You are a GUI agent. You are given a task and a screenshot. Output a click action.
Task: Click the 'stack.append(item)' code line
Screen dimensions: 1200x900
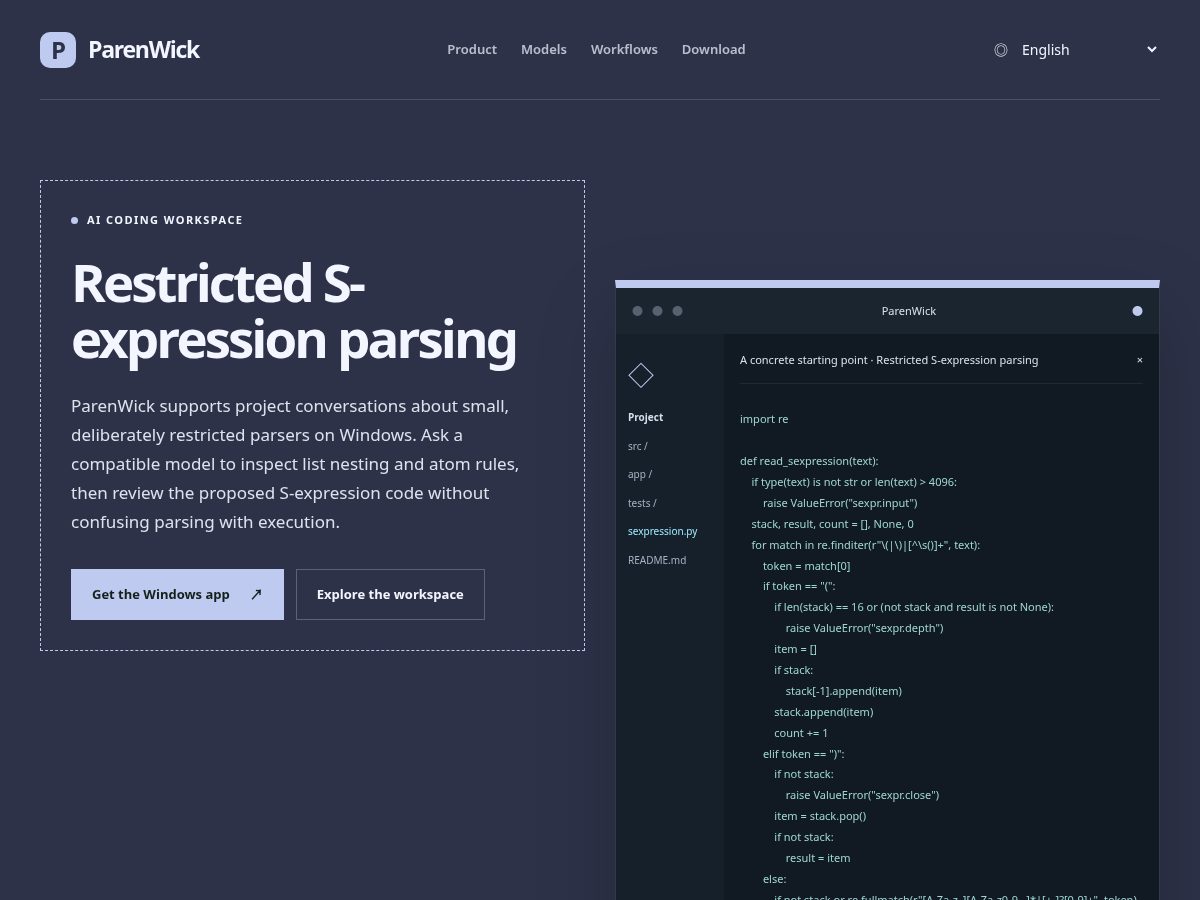tap(823, 712)
